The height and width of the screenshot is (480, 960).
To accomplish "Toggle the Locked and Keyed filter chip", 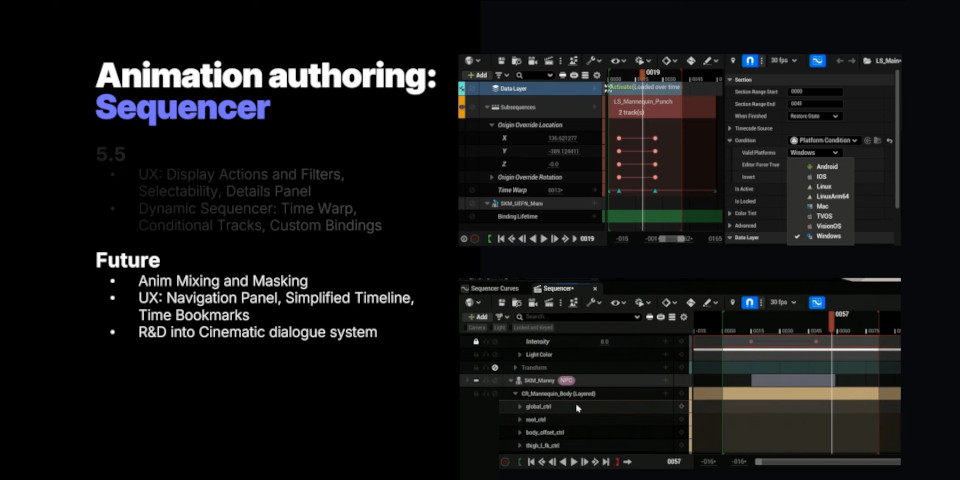I will [532, 327].
